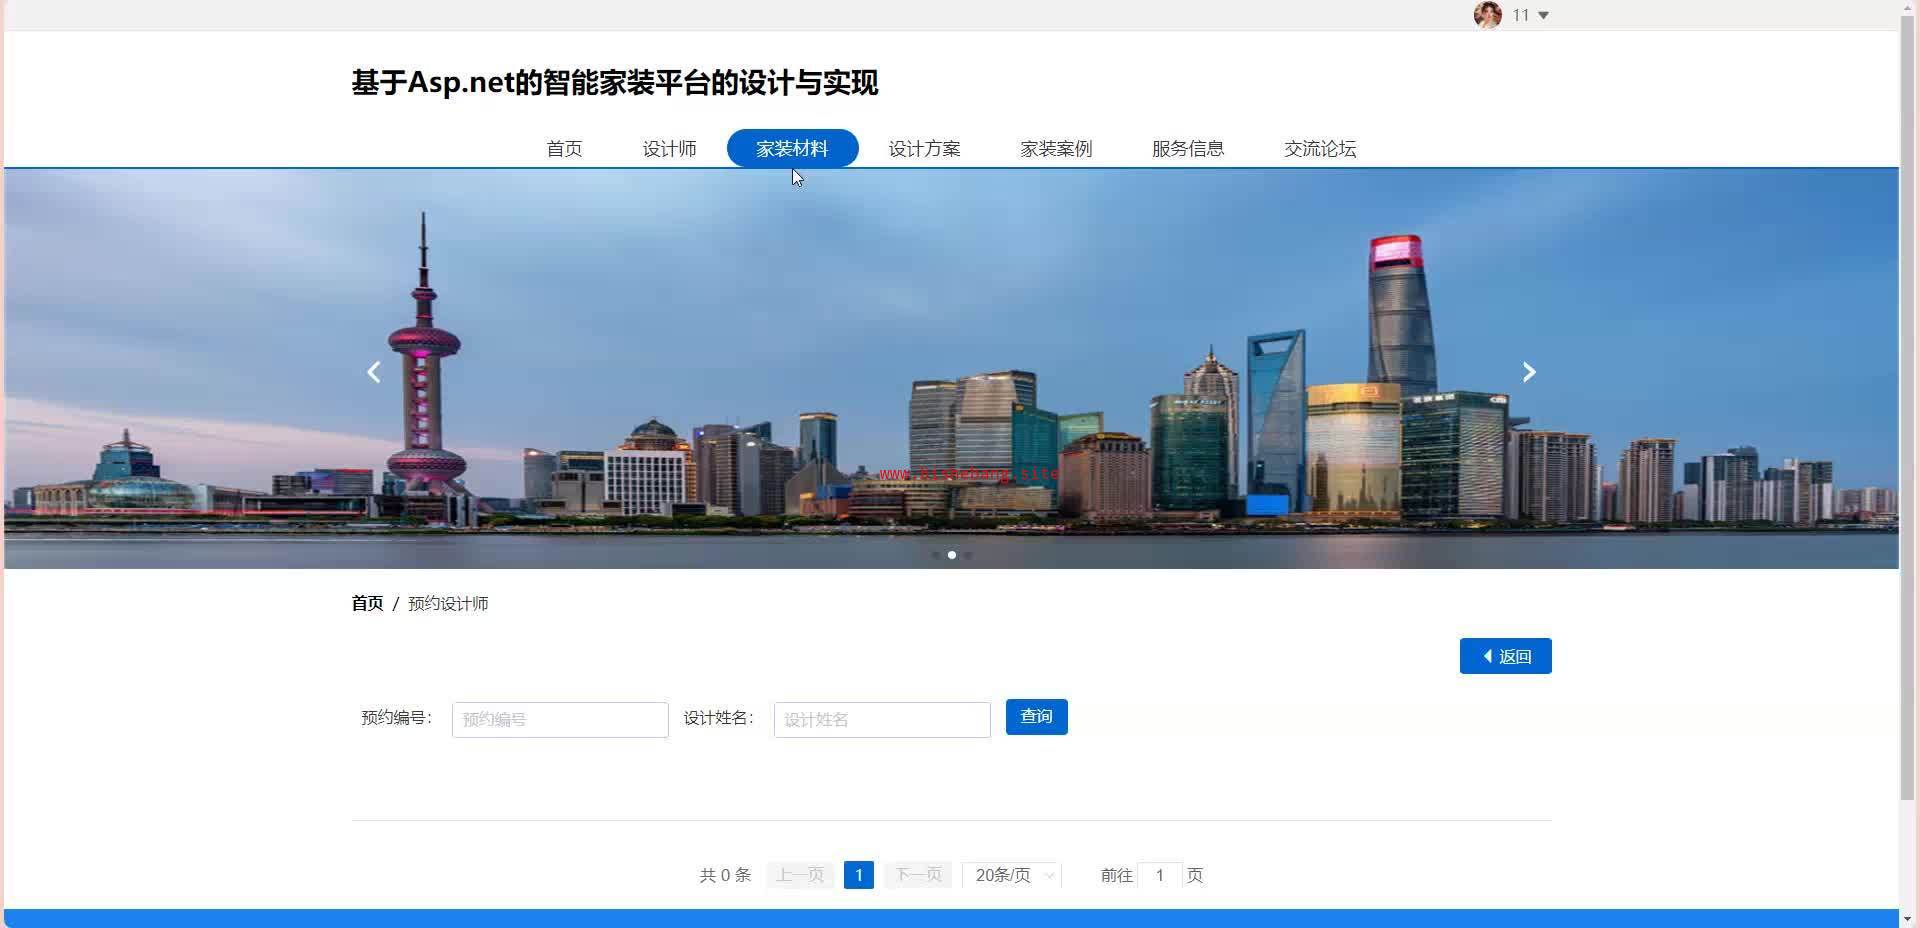Open the 交流论坛 navigation tab
Viewport: 1920px width, 928px height.
pos(1320,148)
